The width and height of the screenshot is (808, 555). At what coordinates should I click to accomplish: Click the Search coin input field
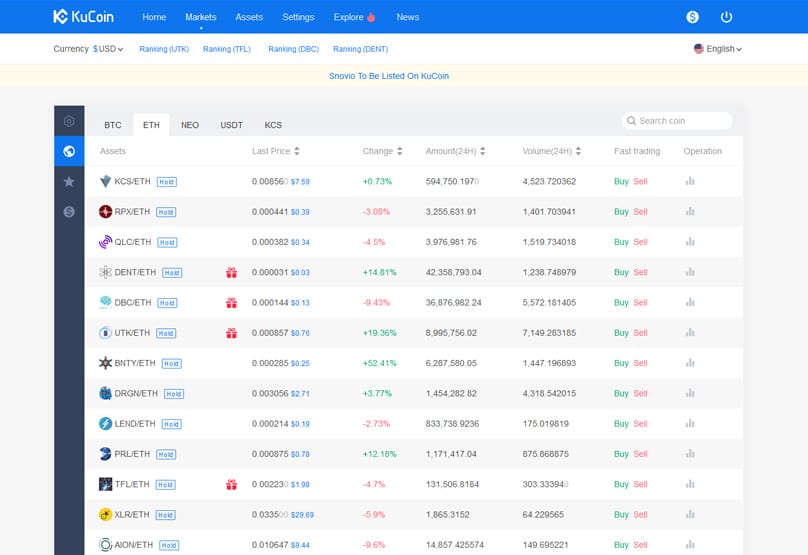680,121
